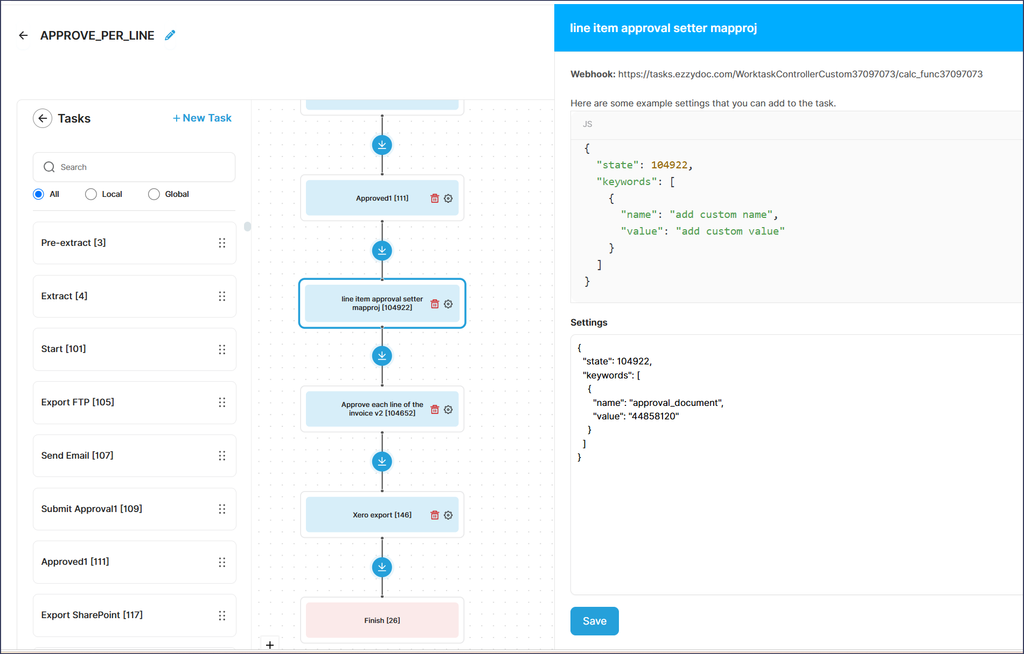Save the task settings

(594, 621)
